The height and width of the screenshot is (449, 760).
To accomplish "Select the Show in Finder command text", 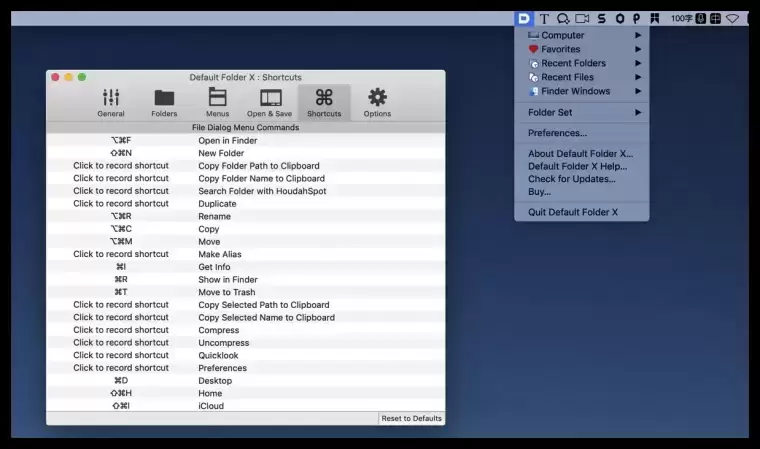I will pos(228,279).
